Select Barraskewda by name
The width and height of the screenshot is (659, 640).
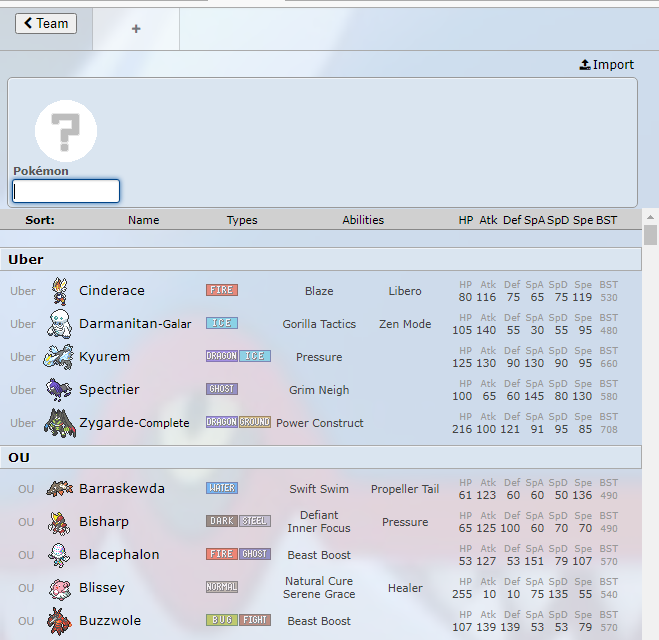122,489
